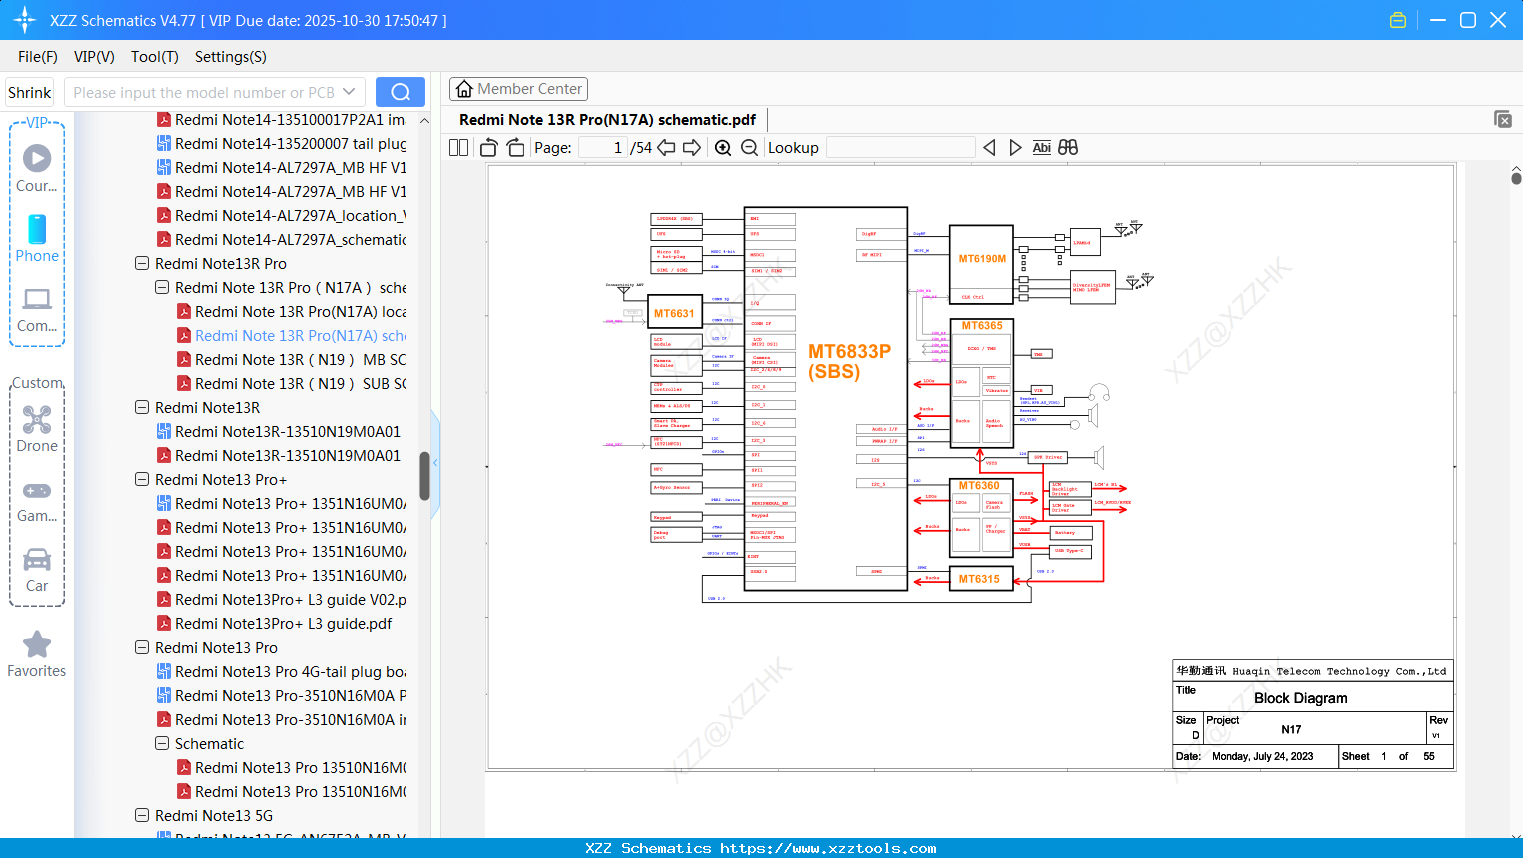Screen dimensions: 1523x858
Task: Toggle whole-word matching with the Abi icon
Action: [x=1041, y=147]
